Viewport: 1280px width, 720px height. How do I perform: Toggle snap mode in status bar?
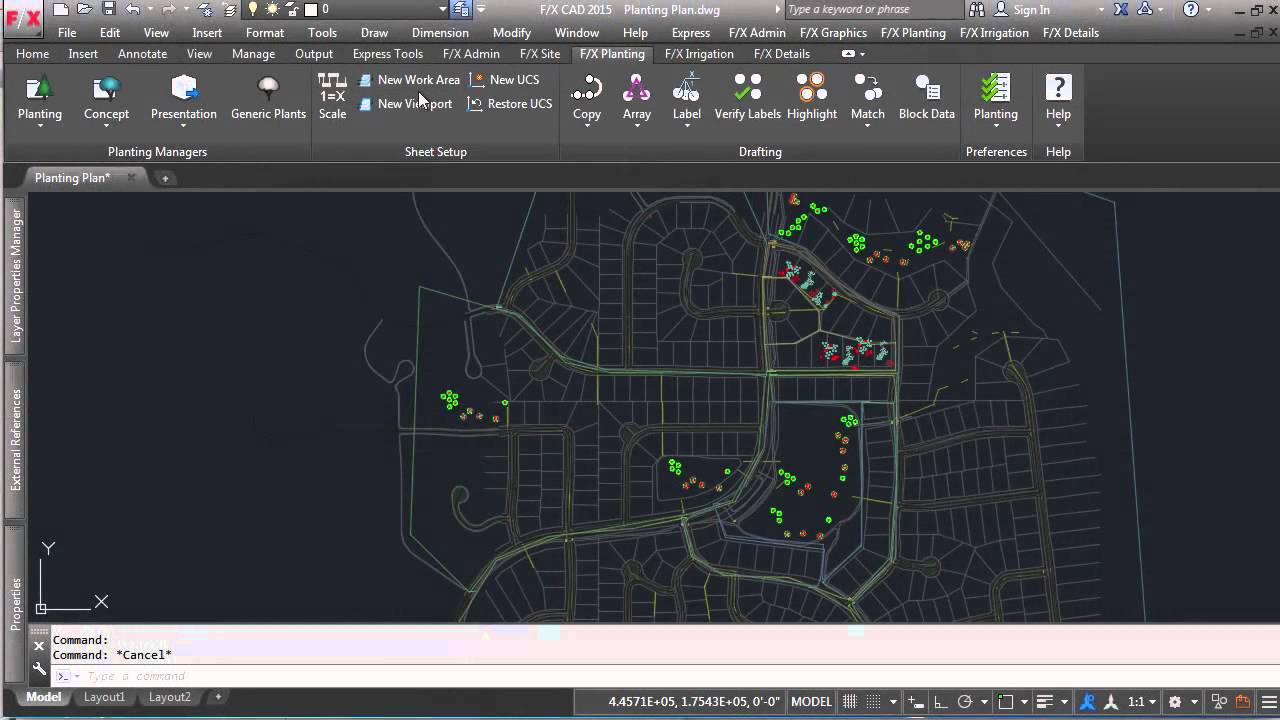pyautogui.click(x=873, y=702)
